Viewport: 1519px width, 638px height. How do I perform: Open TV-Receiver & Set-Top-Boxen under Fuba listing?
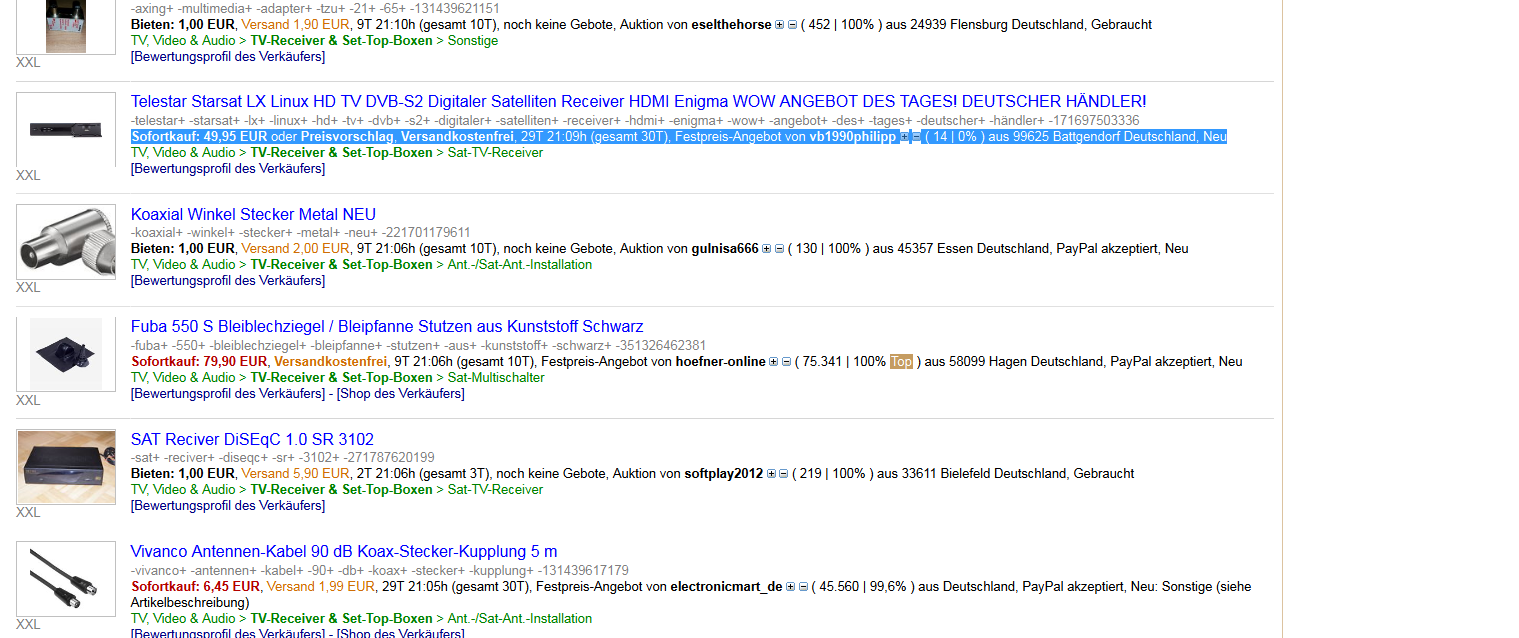[342, 378]
